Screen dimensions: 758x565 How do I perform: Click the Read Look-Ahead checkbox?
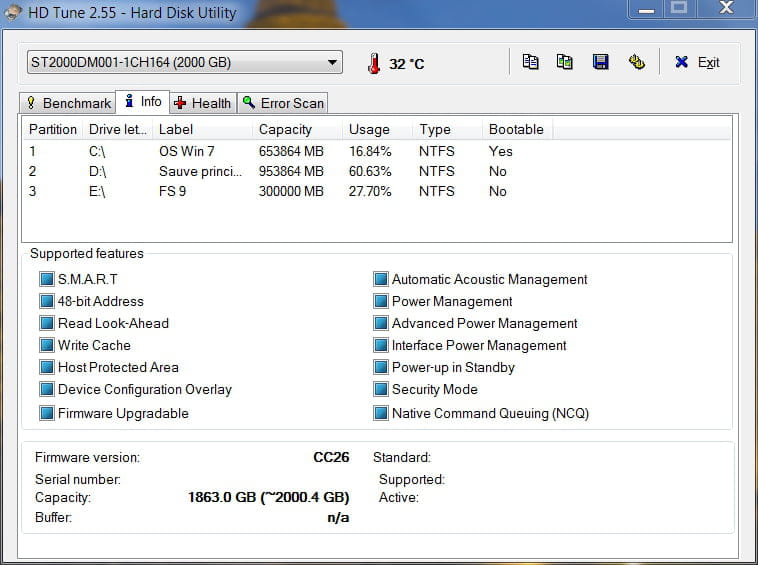coord(47,323)
